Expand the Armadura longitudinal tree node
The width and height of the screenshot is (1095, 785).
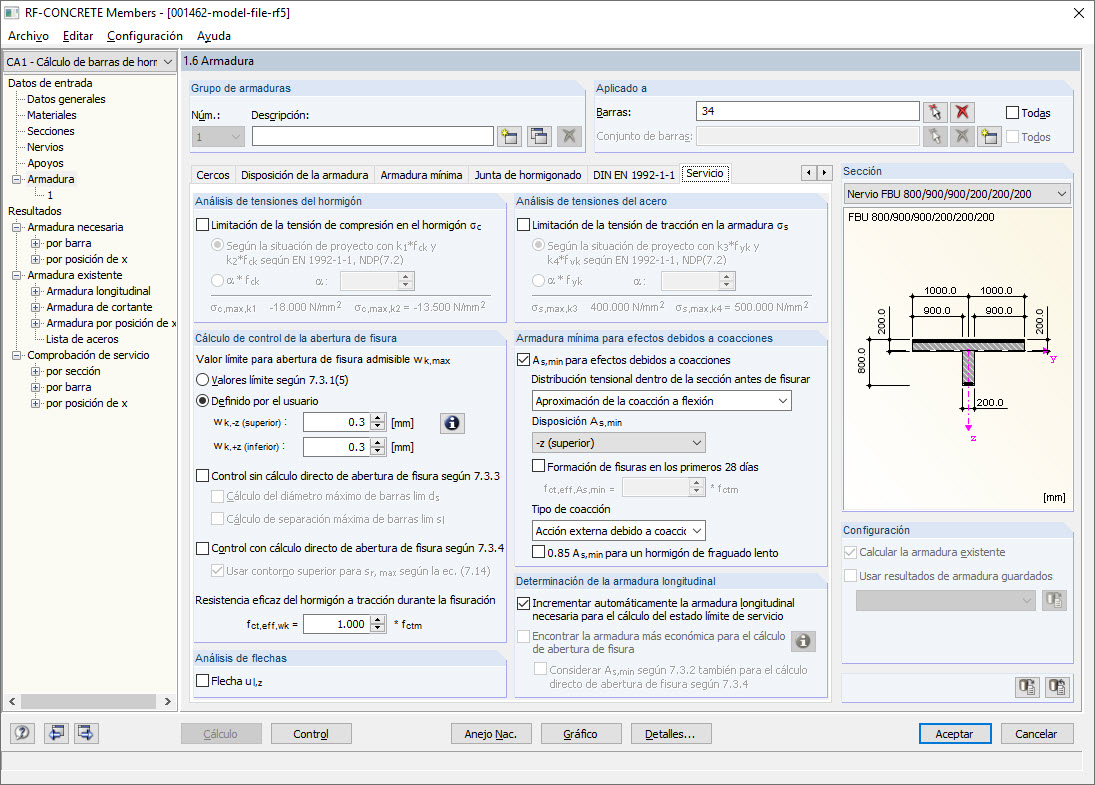[x=35, y=291]
